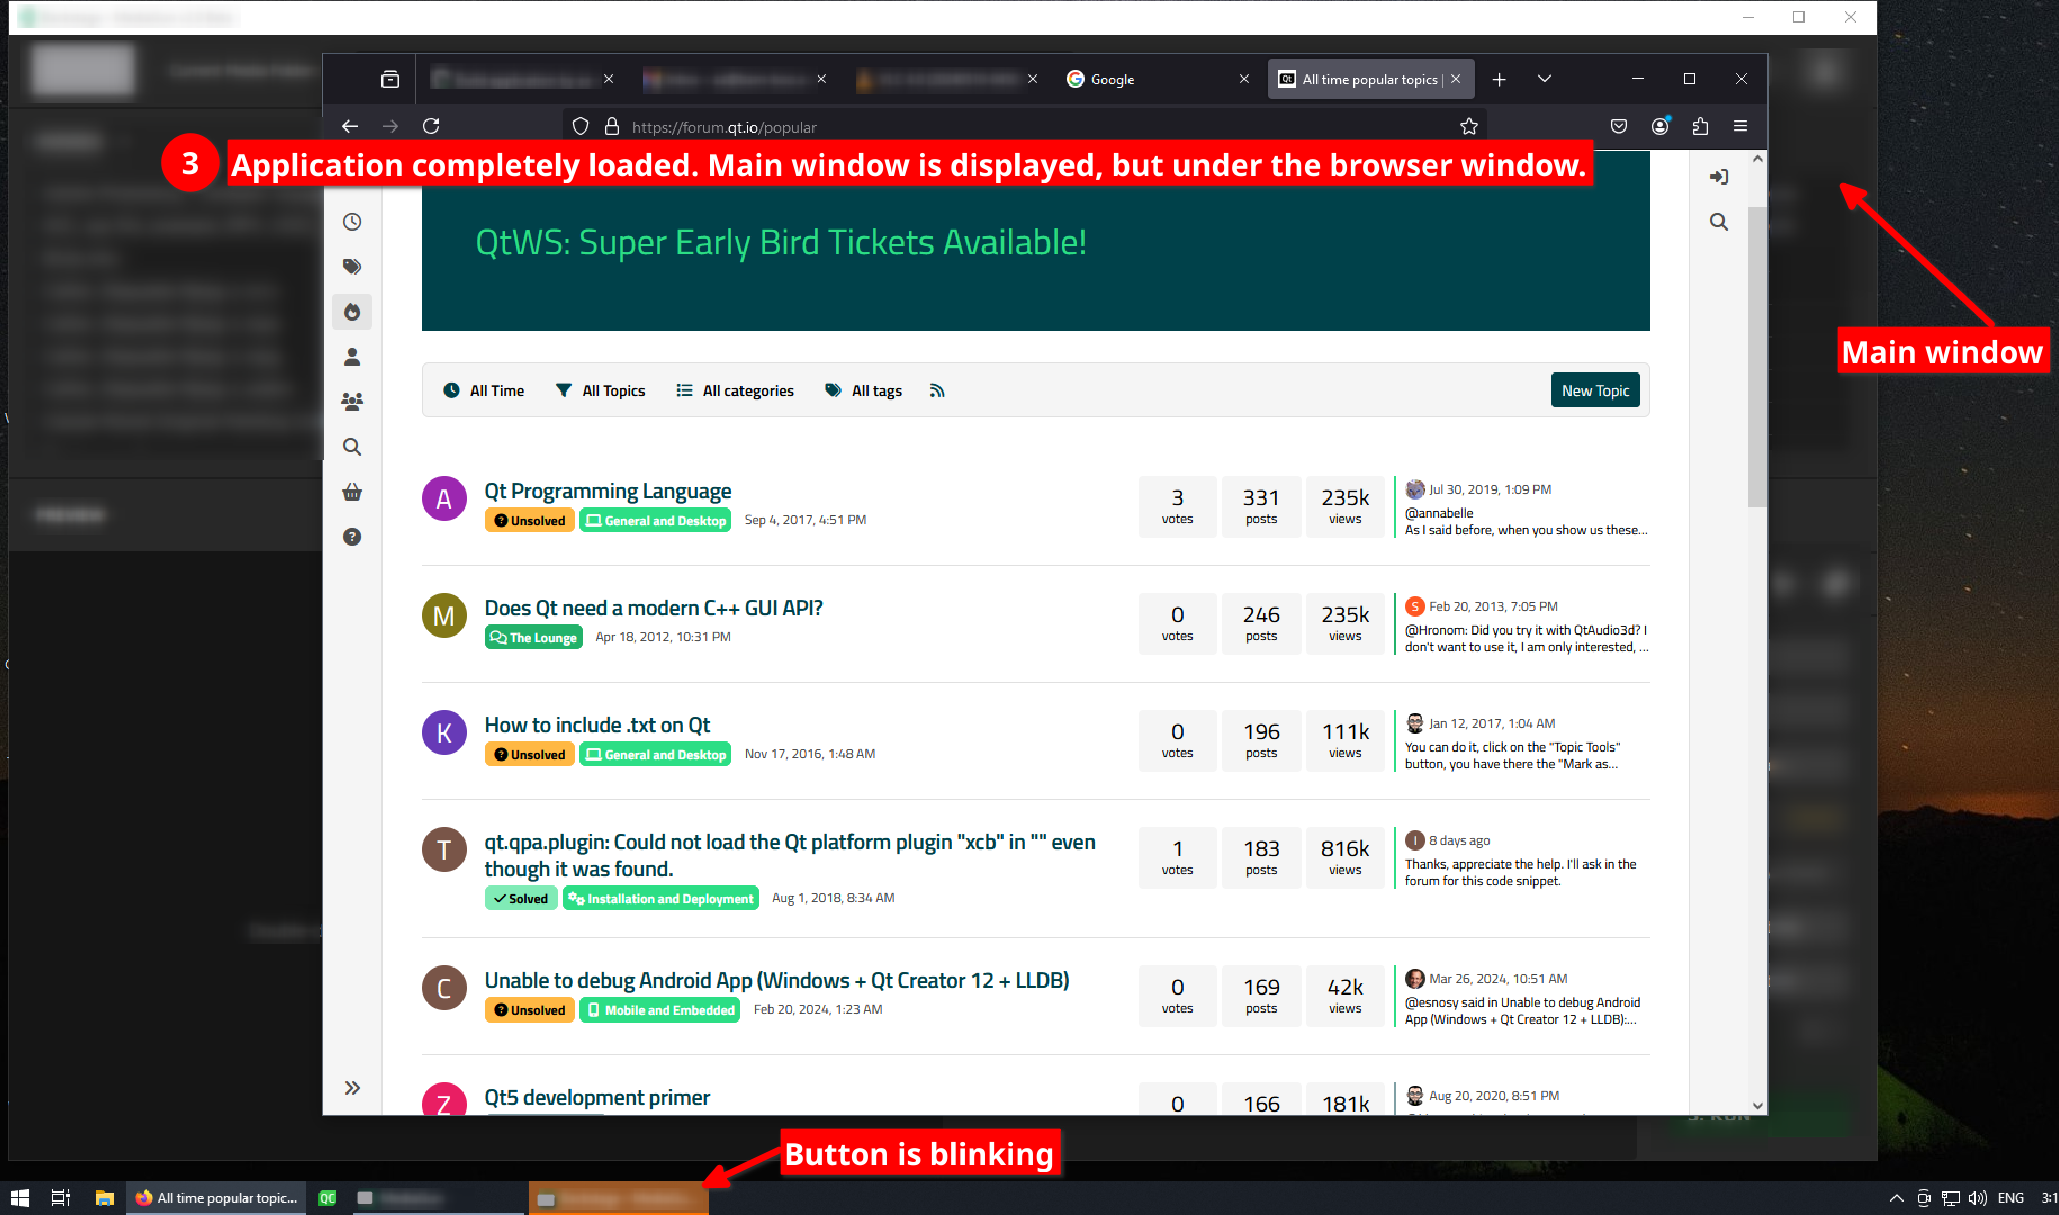
Task: Open the Qt Programming Language topic
Action: click(x=608, y=491)
